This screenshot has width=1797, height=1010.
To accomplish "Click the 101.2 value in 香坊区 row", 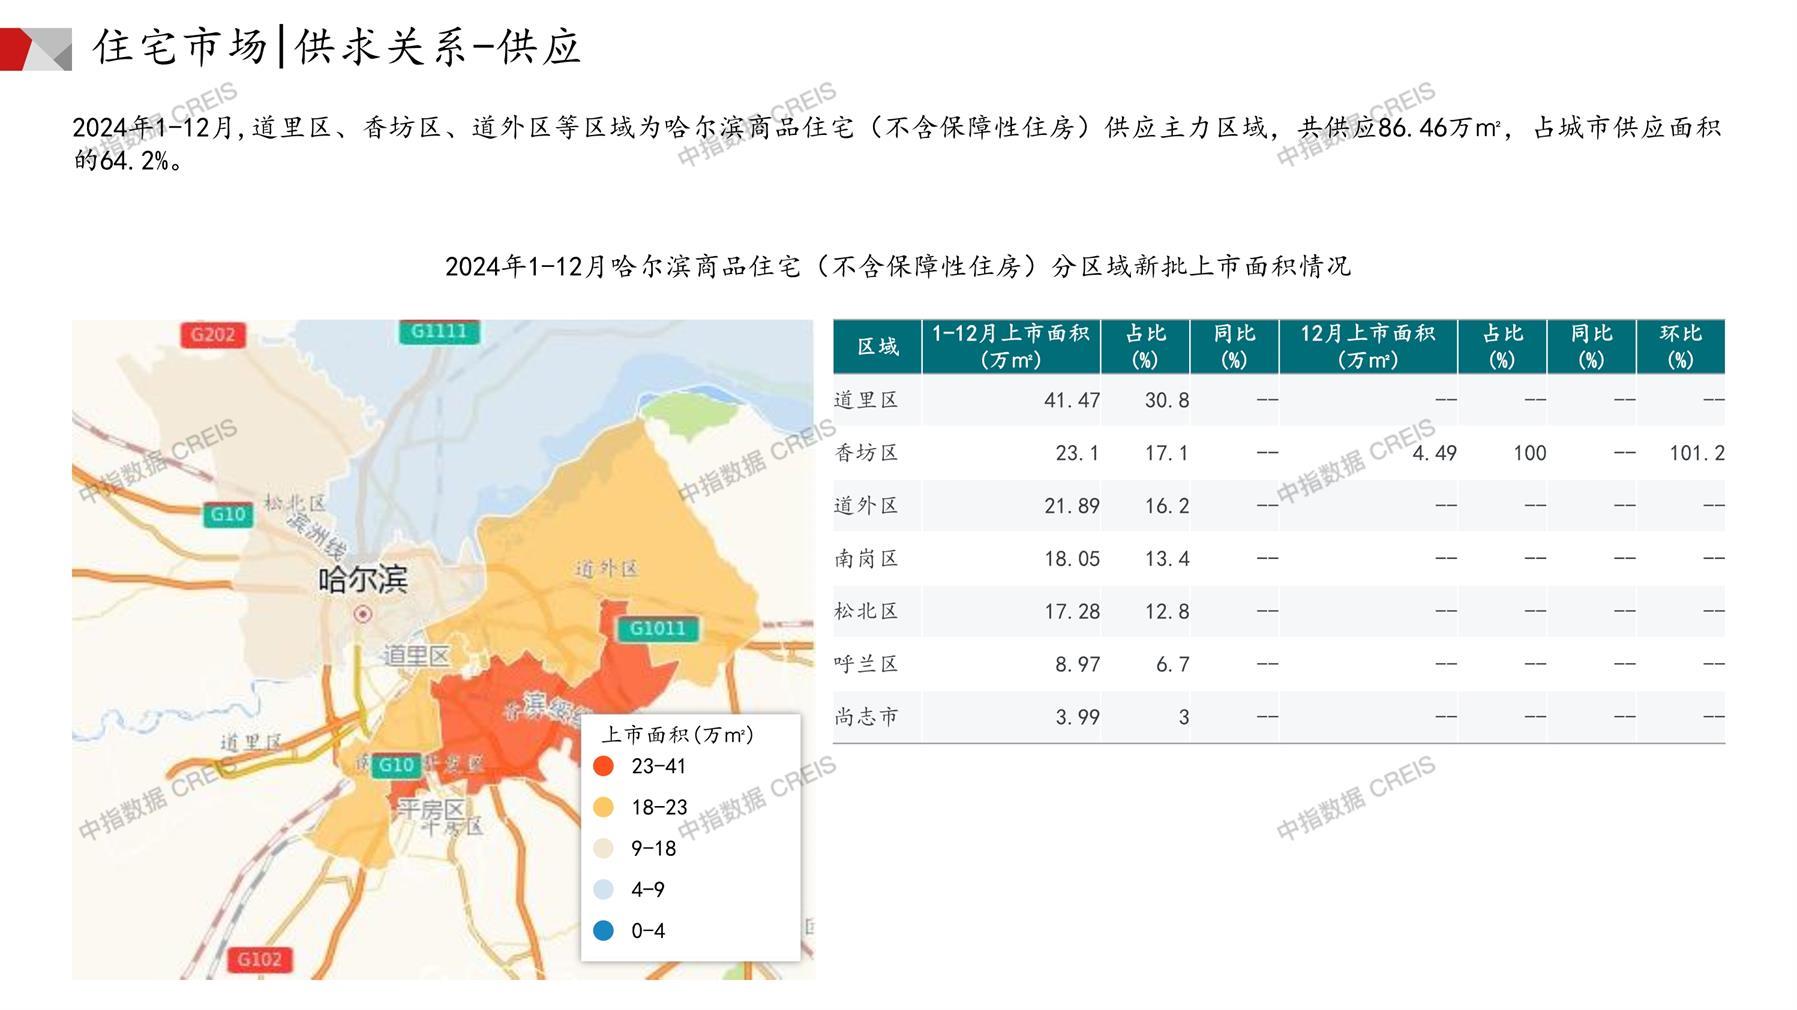I will tap(1696, 453).
